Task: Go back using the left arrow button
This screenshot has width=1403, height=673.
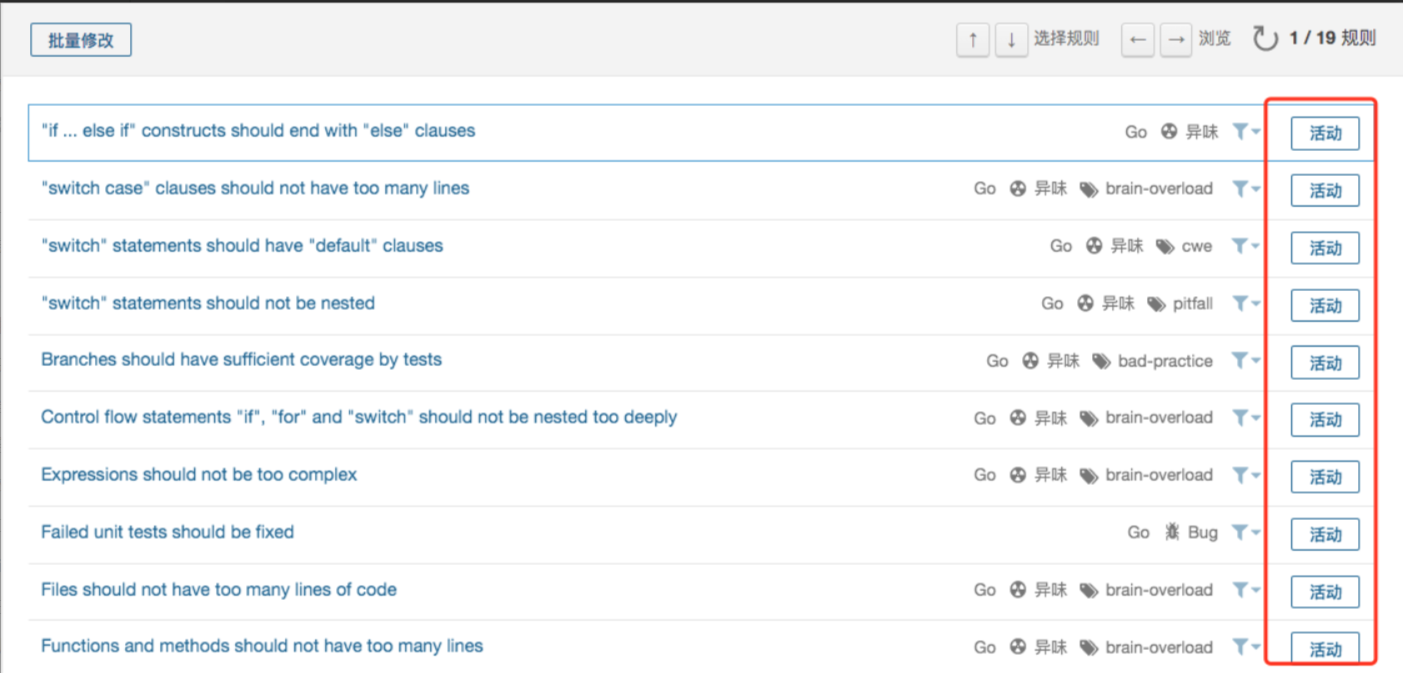Action: 1137,40
